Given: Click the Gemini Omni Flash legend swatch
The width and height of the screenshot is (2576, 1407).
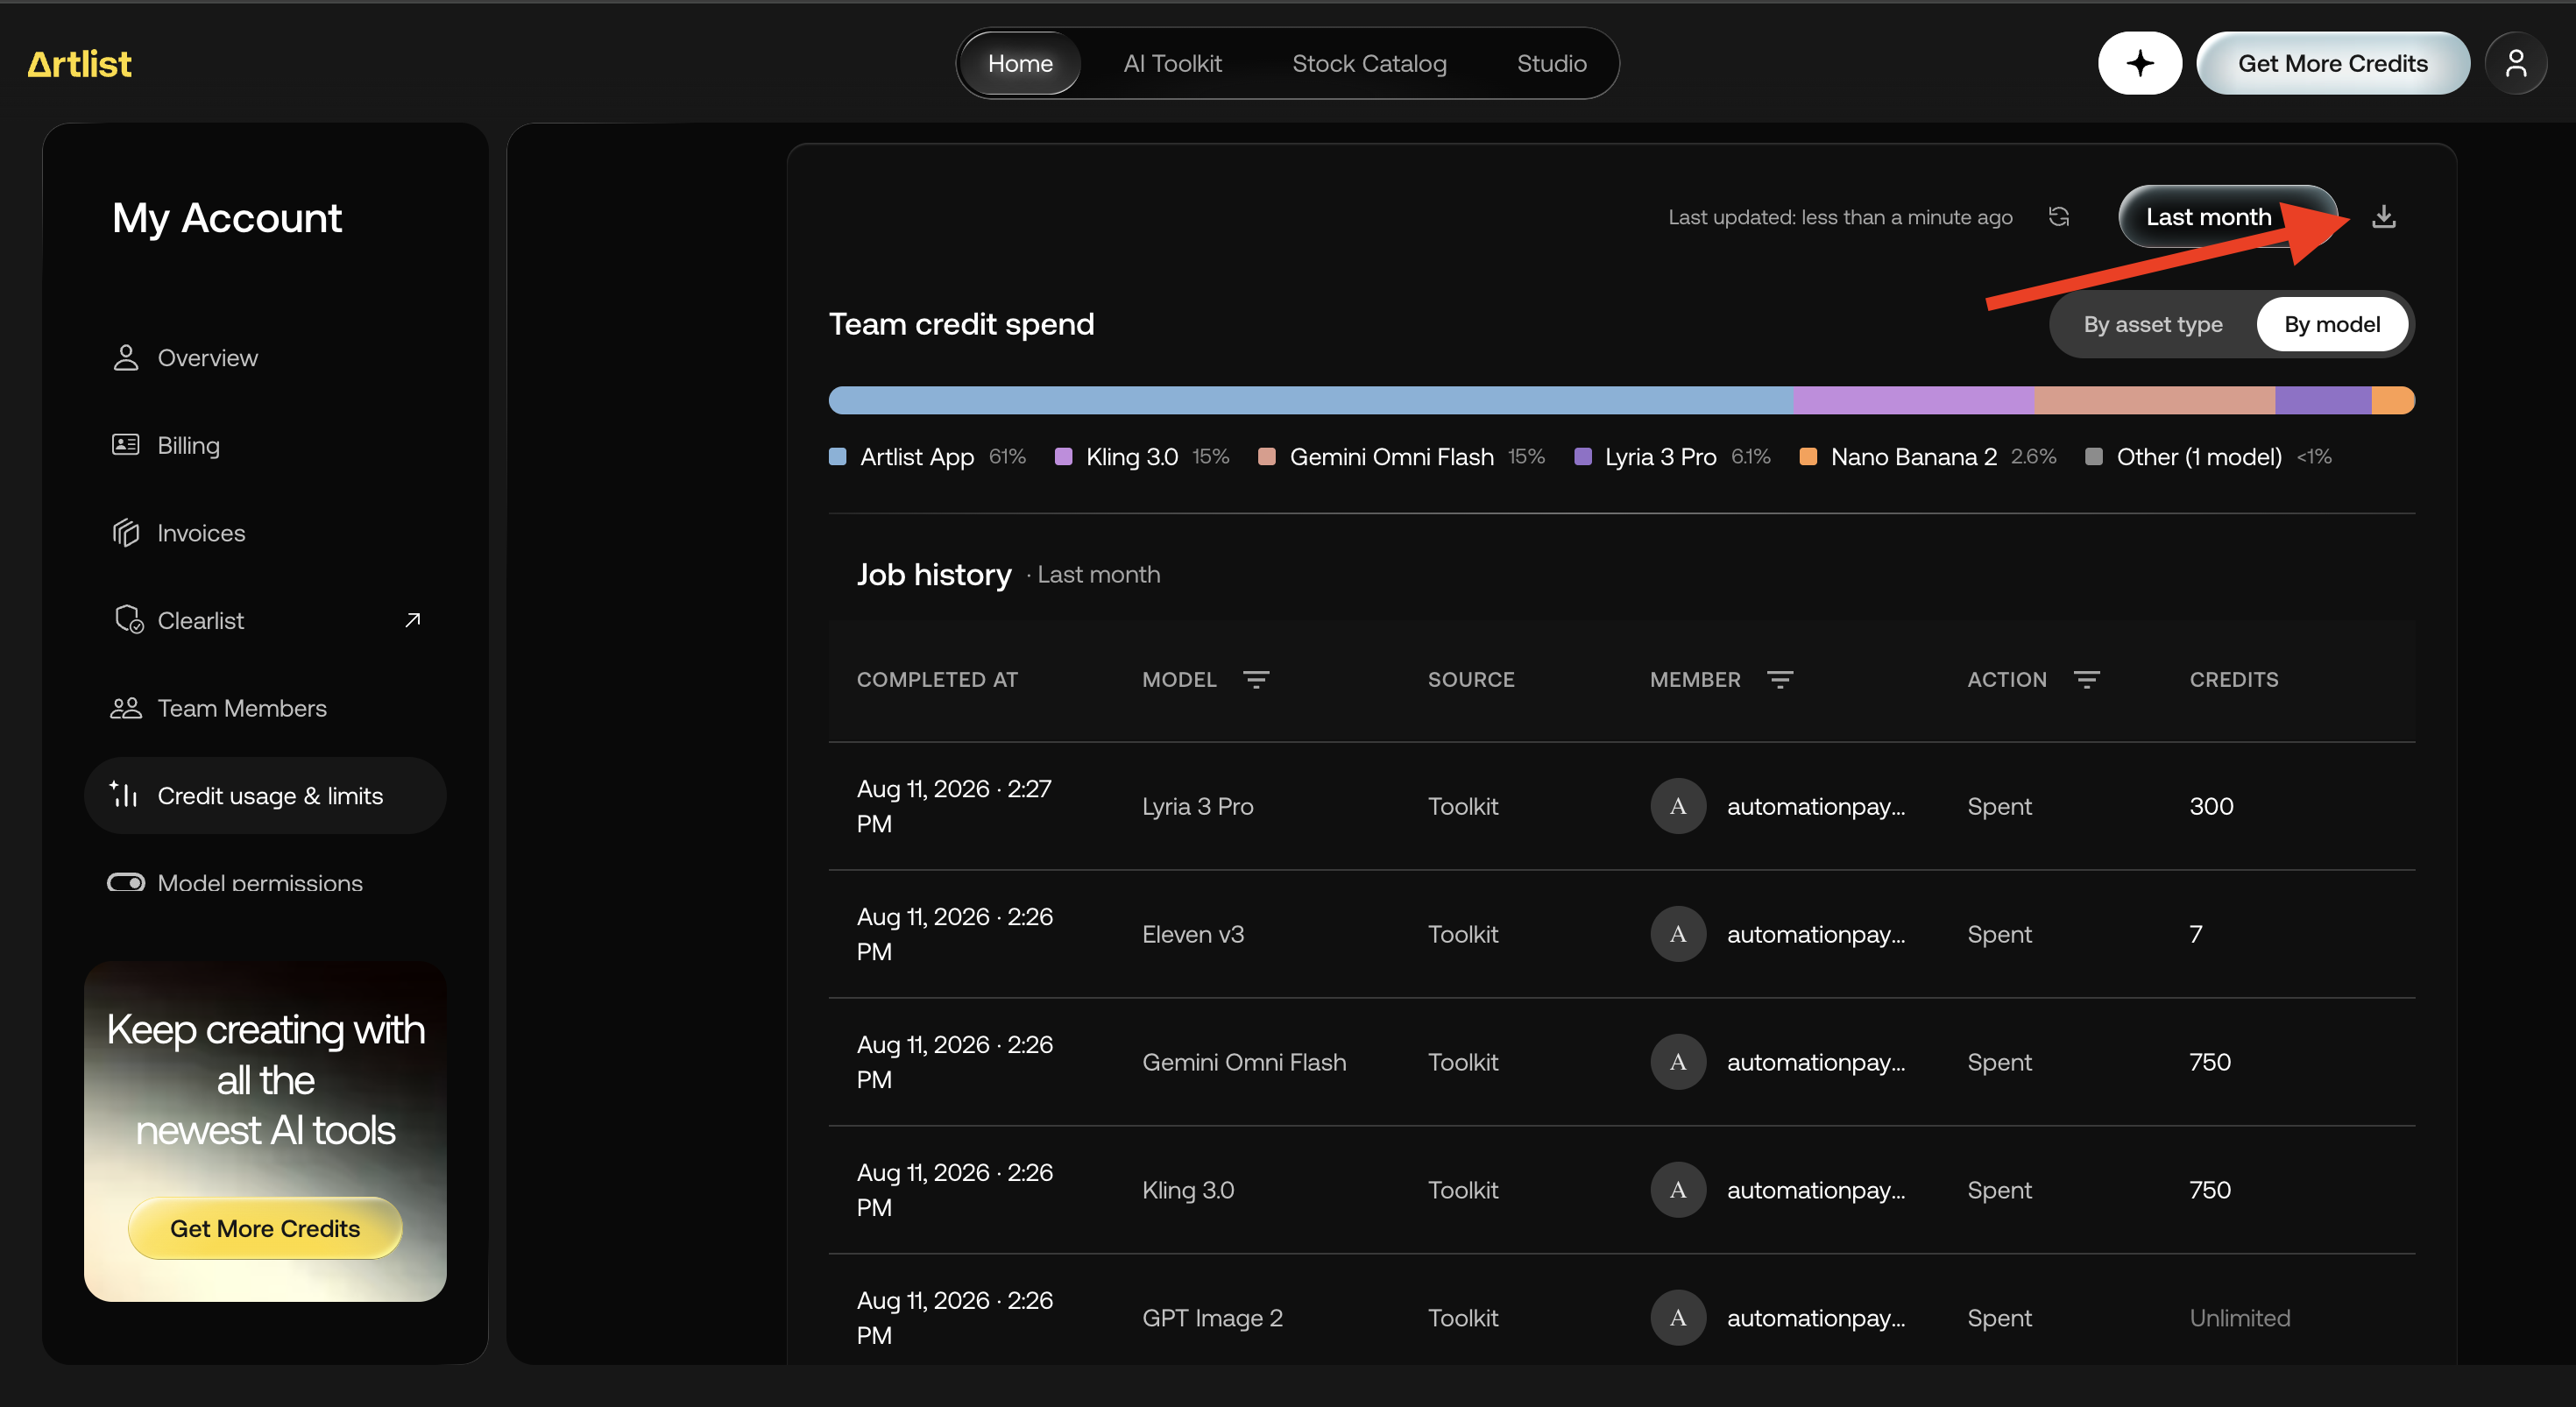Looking at the screenshot, I should [1266, 457].
